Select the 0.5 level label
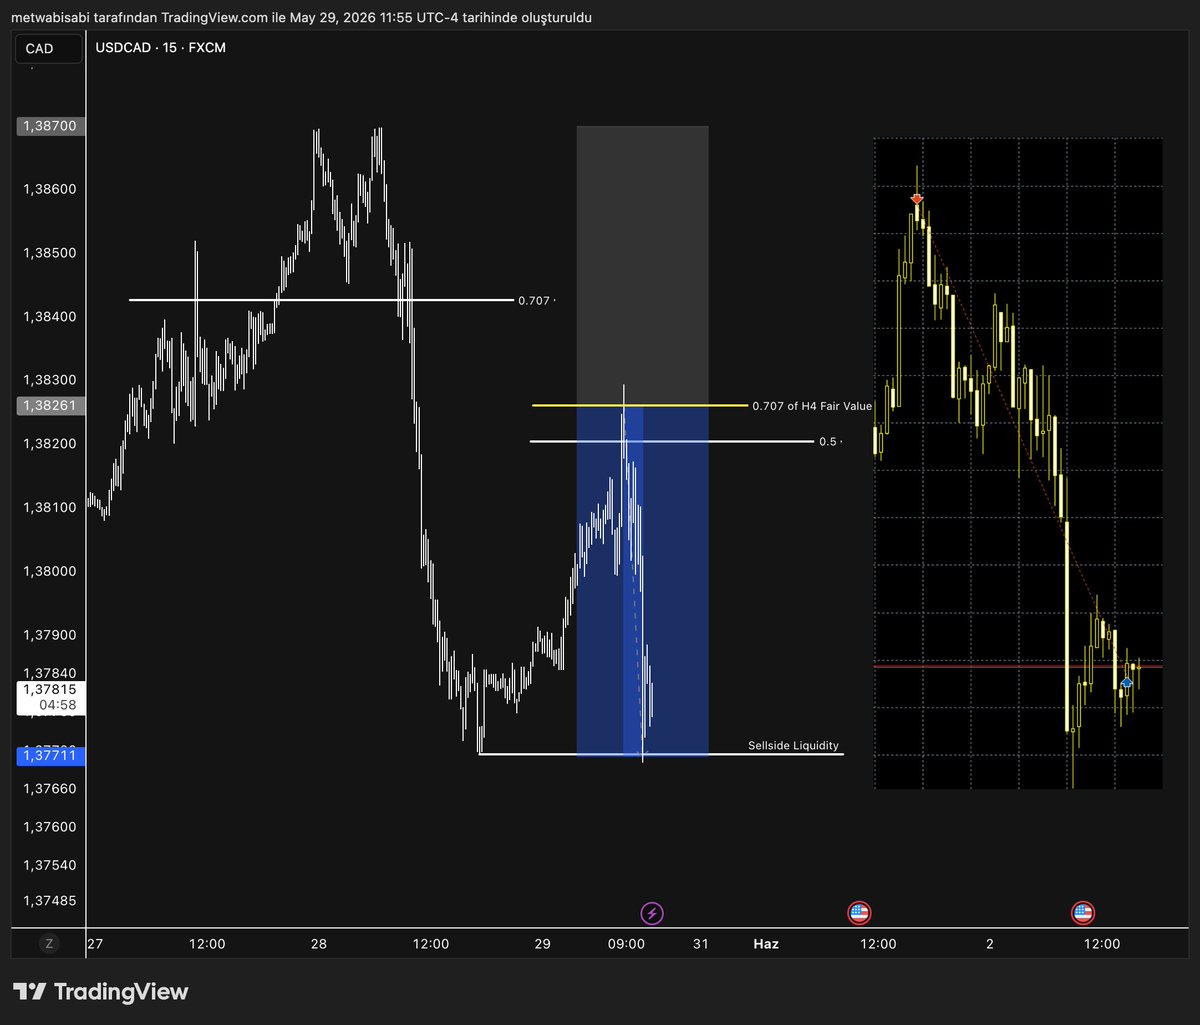Viewport: 1200px width, 1025px height. [x=829, y=442]
